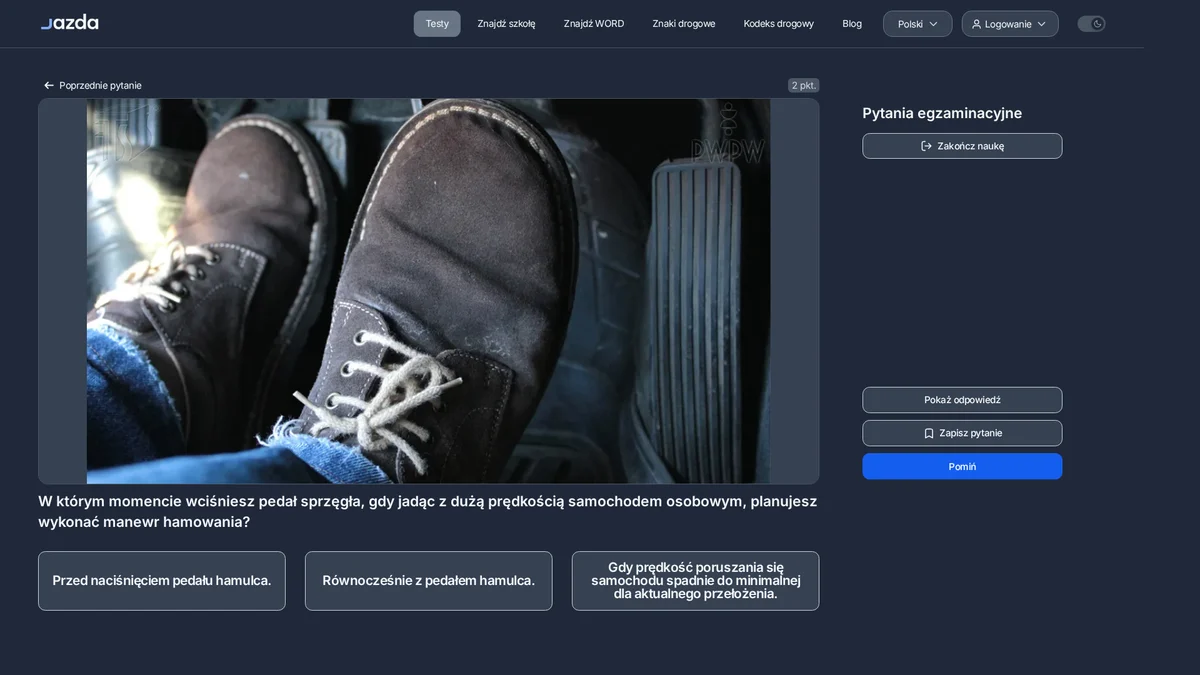Image resolution: width=1200 pixels, height=675 pixels.
Task: Open the Znajdź WORD menu item
Action: point(594,24)
